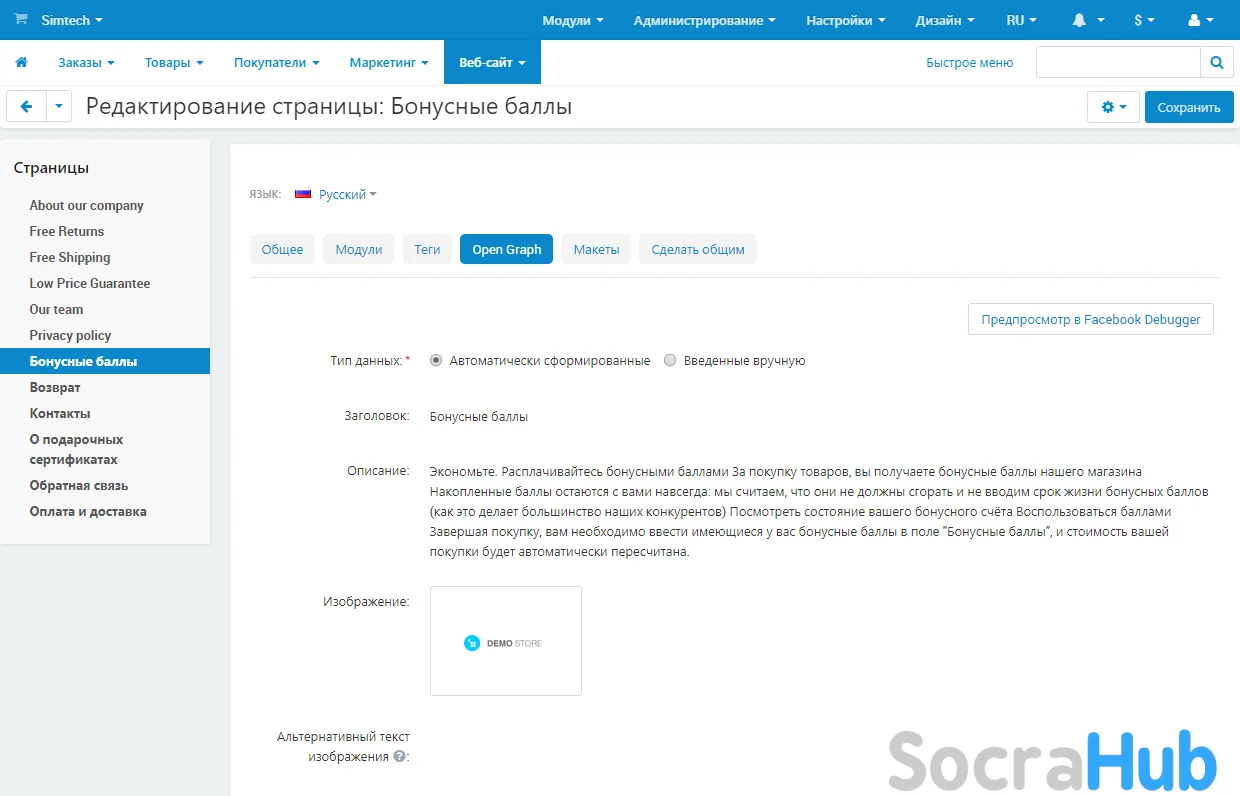Screen dimensions: 1240x796
Task: Open the RU language selector
Action: click(x=1021, y=20)
